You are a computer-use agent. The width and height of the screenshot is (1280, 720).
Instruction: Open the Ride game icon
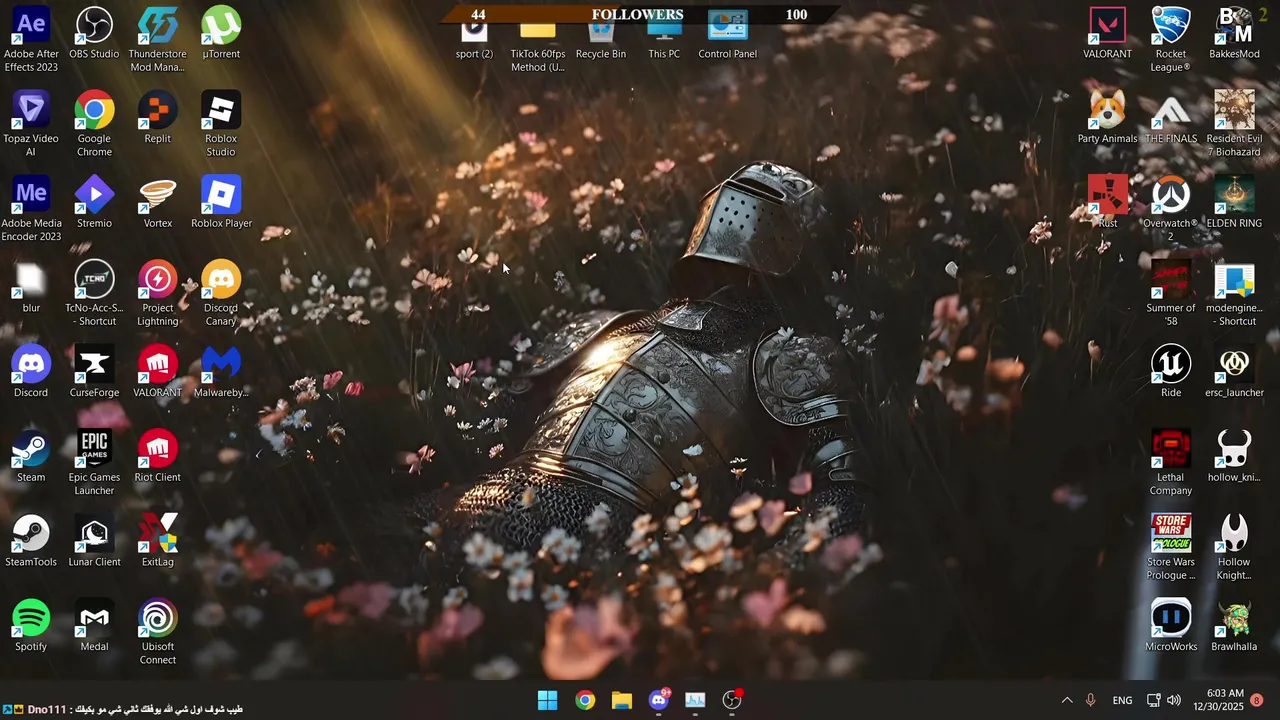(x=1171, y=373)
